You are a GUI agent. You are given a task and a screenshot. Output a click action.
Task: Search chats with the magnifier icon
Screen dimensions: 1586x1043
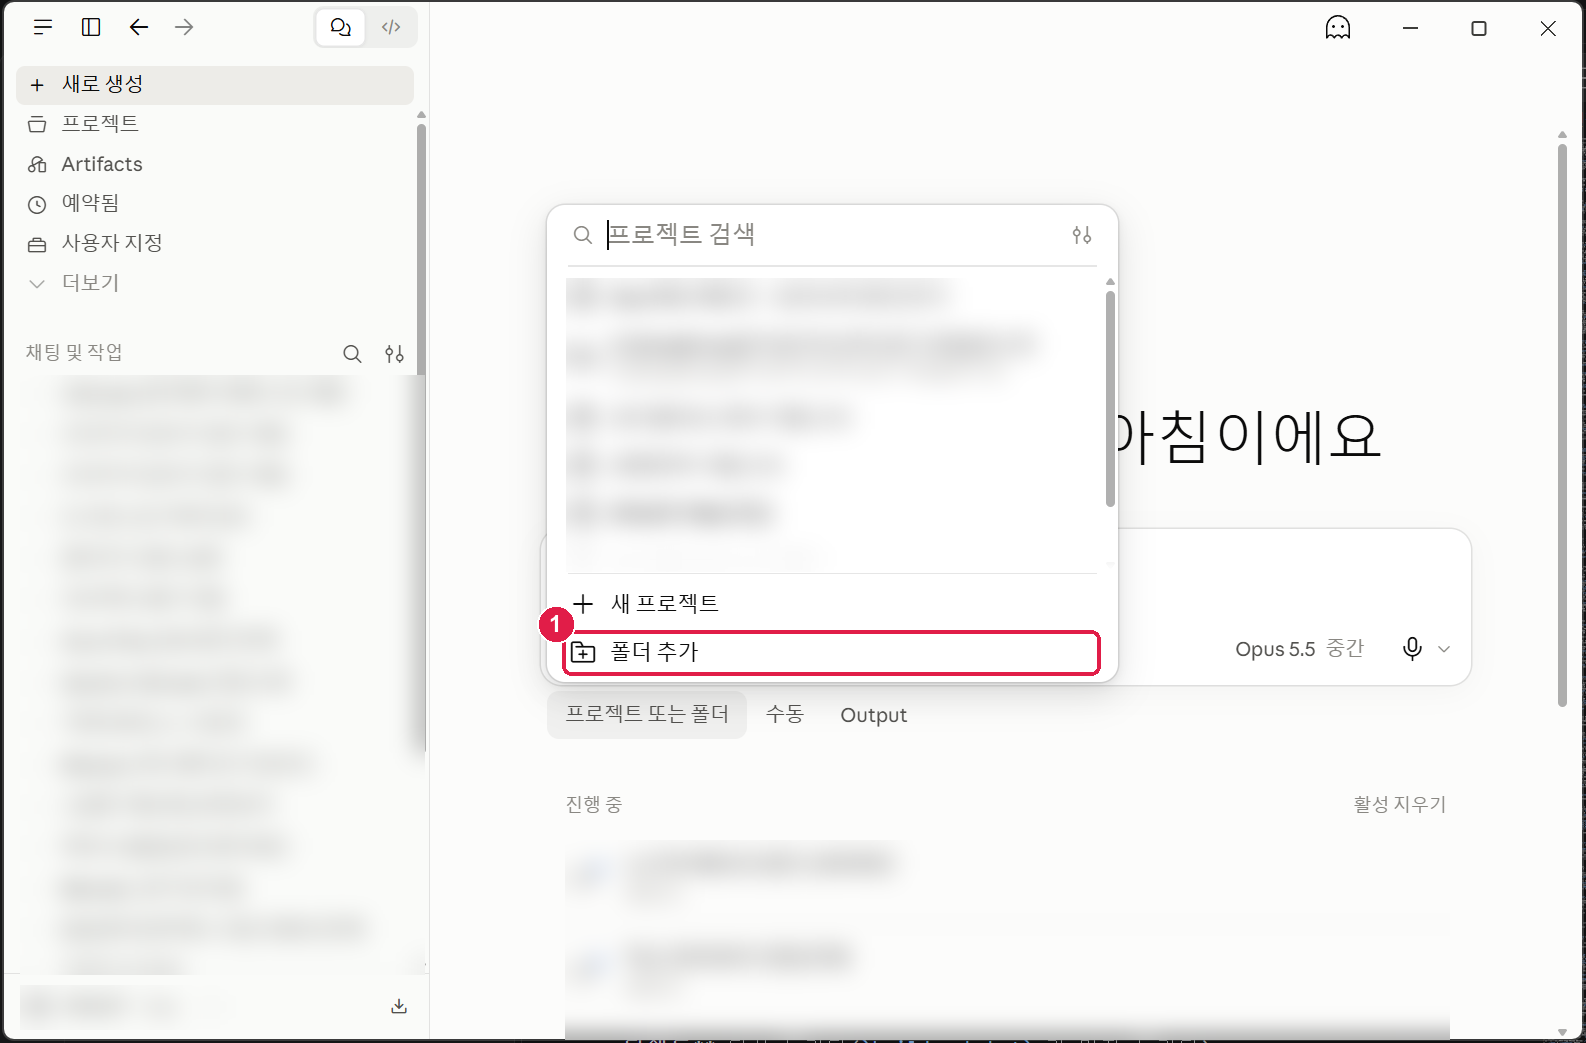pyautogui.click(x=352, y=353)
